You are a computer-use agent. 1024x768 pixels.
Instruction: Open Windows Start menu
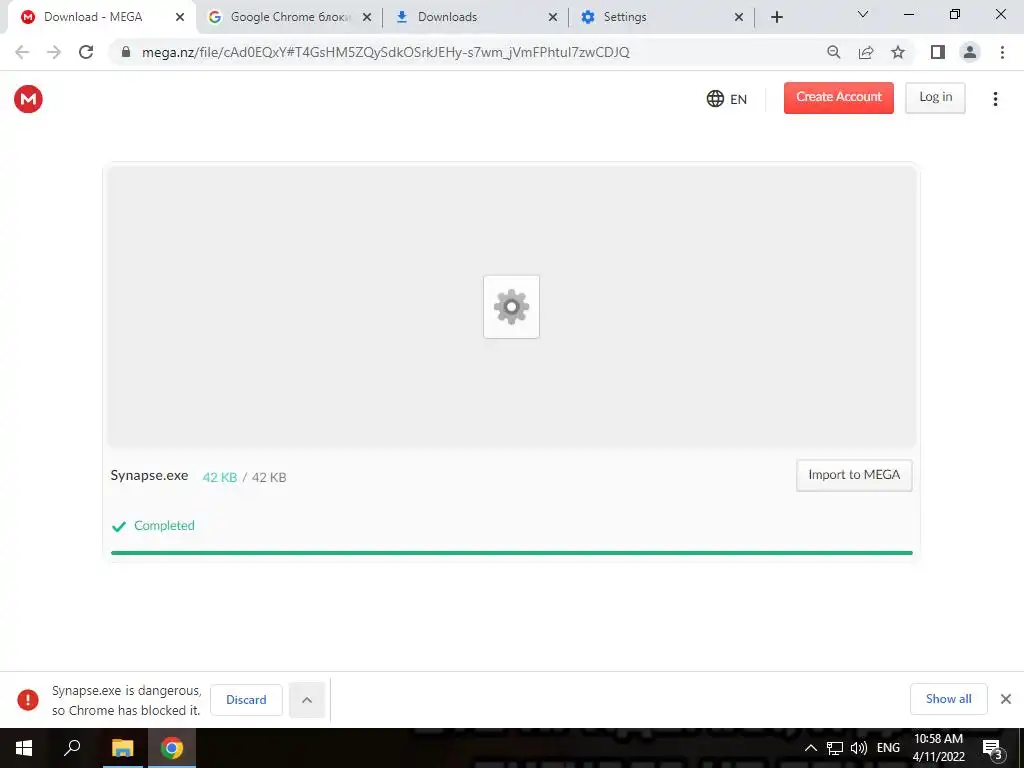pyautogui.click(x=24, y=748)
